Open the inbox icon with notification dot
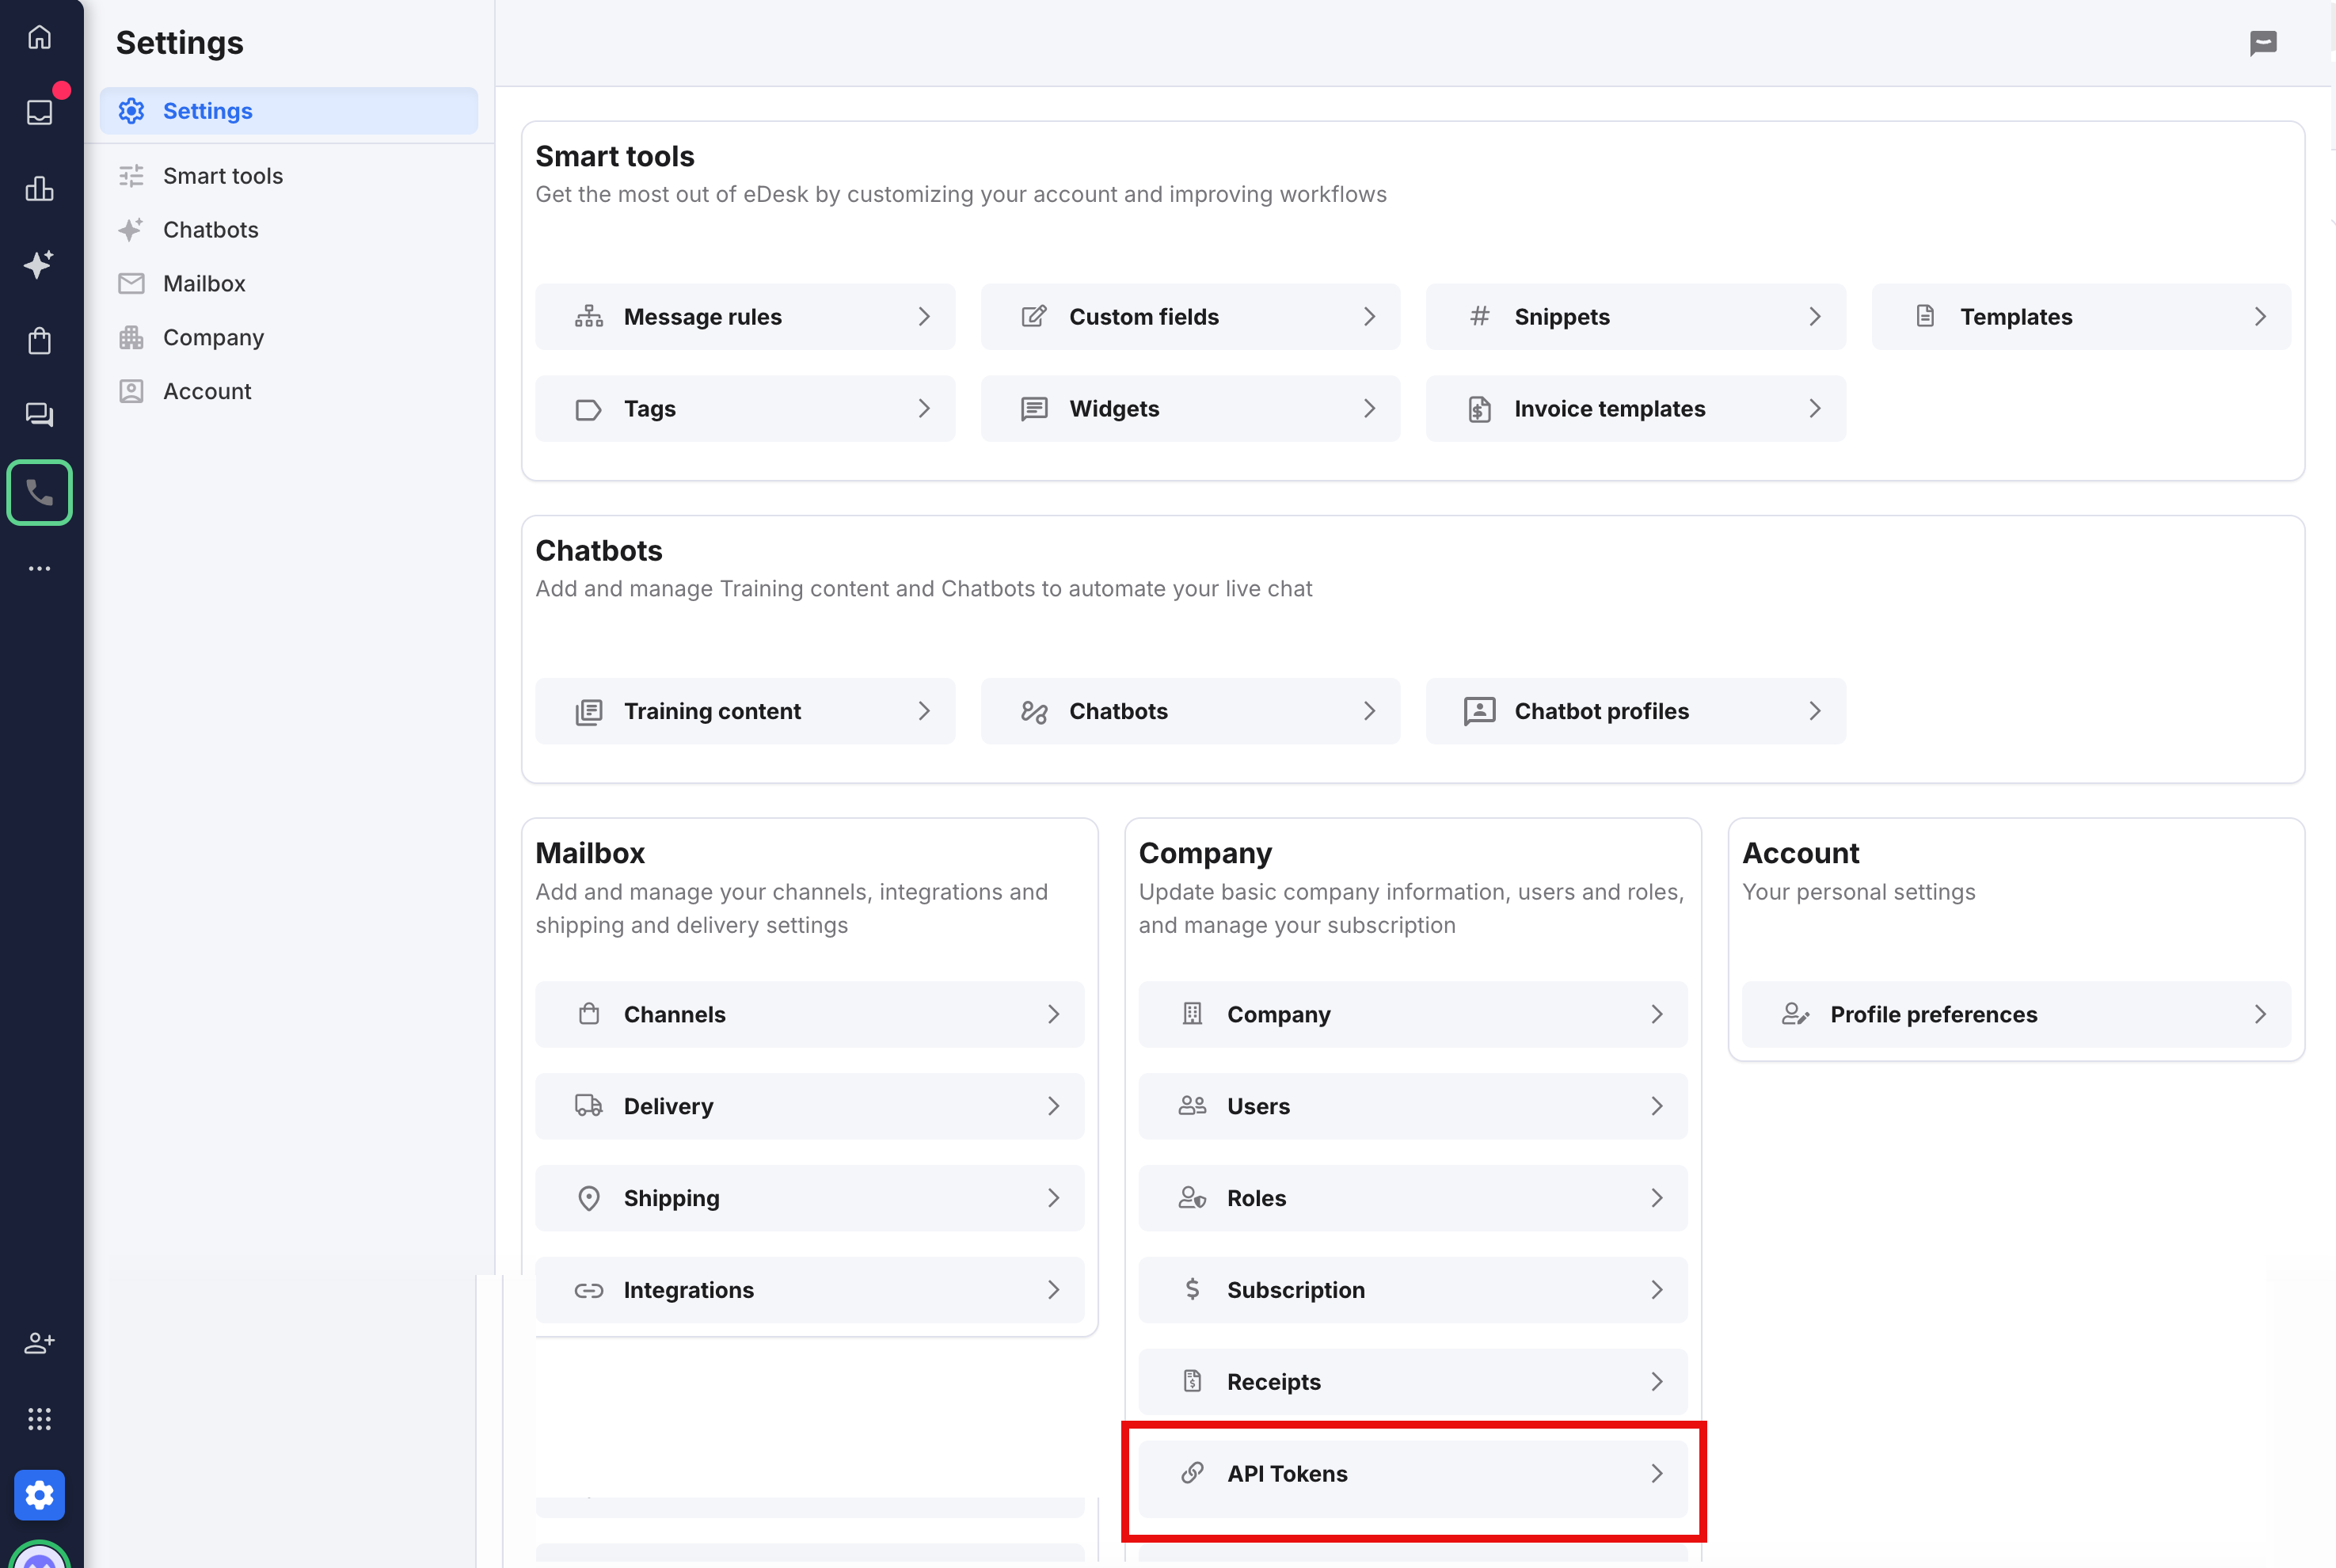2336x1568 pixels. (40, 112)
